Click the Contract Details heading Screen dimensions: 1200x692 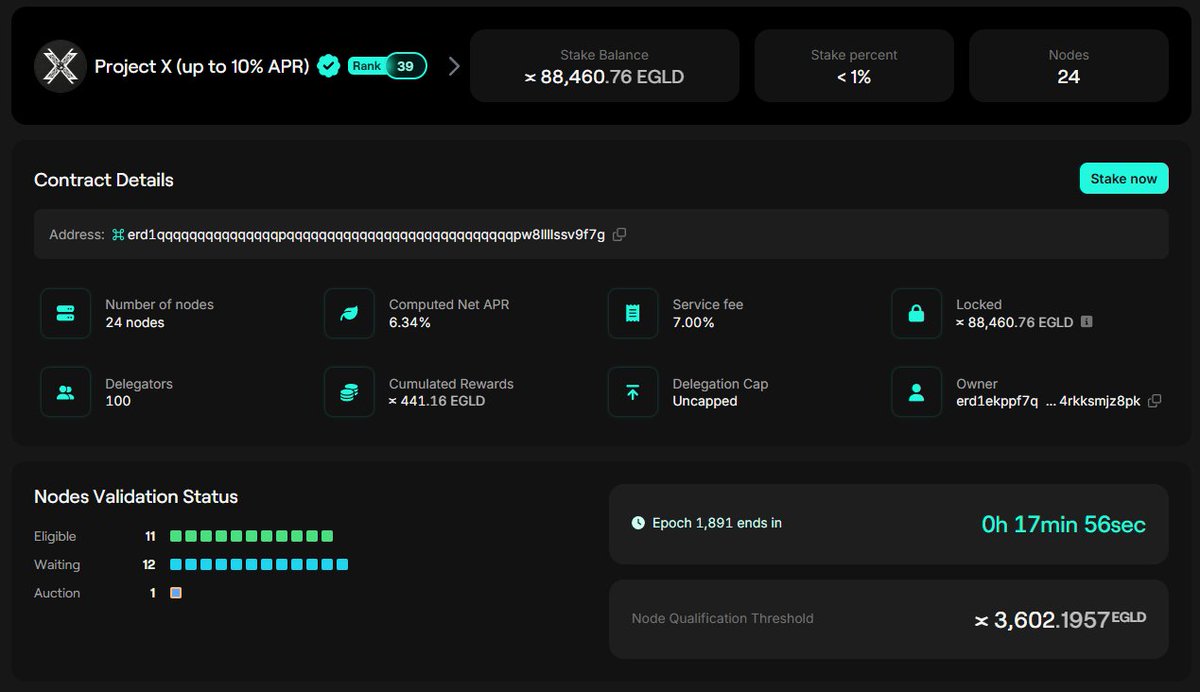click(104, 180)
